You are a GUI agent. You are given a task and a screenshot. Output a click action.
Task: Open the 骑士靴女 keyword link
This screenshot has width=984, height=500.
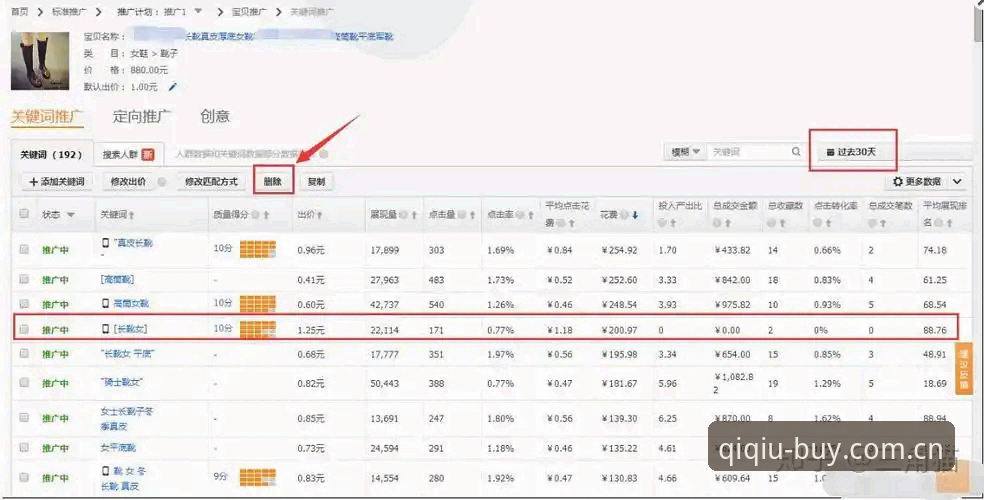pos(122,382)
